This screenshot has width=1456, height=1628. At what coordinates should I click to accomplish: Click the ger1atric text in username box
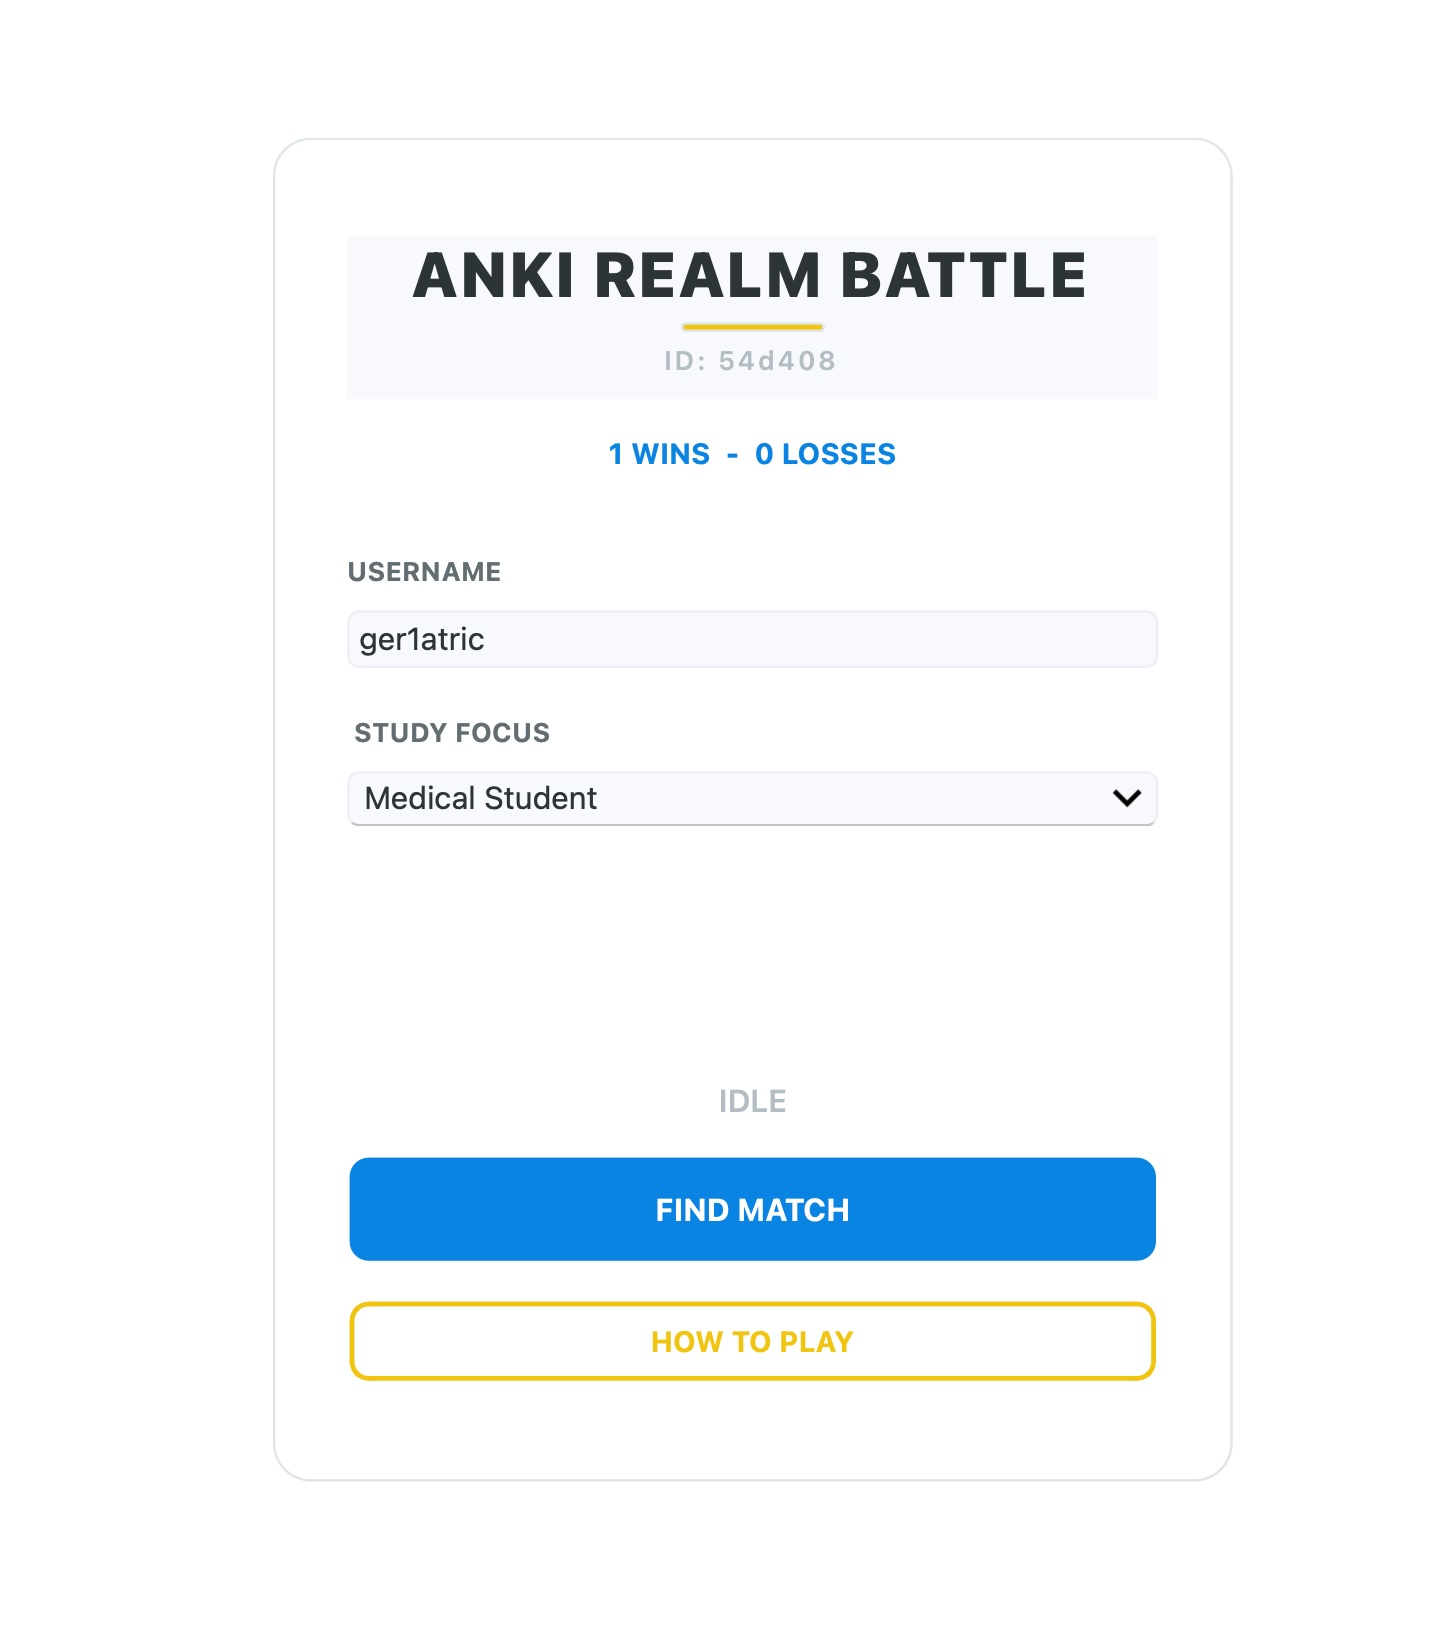[x=422, y=639]
